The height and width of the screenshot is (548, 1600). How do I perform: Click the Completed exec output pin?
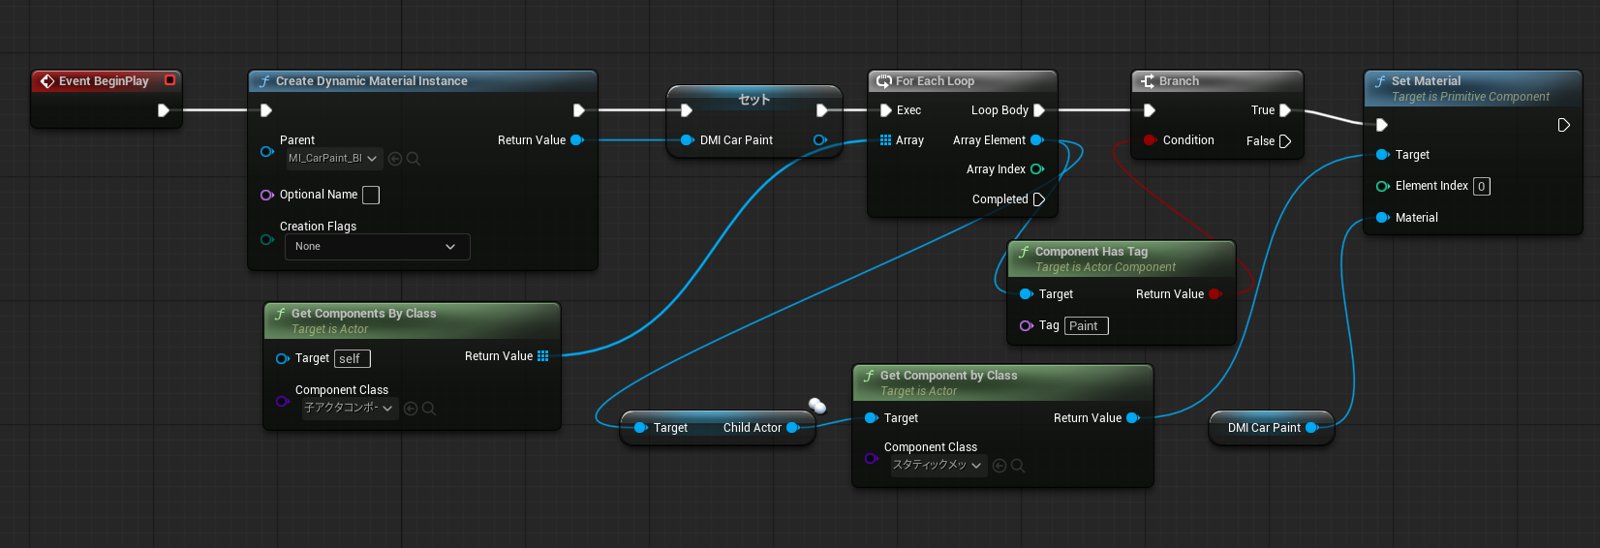[1039, 199]
